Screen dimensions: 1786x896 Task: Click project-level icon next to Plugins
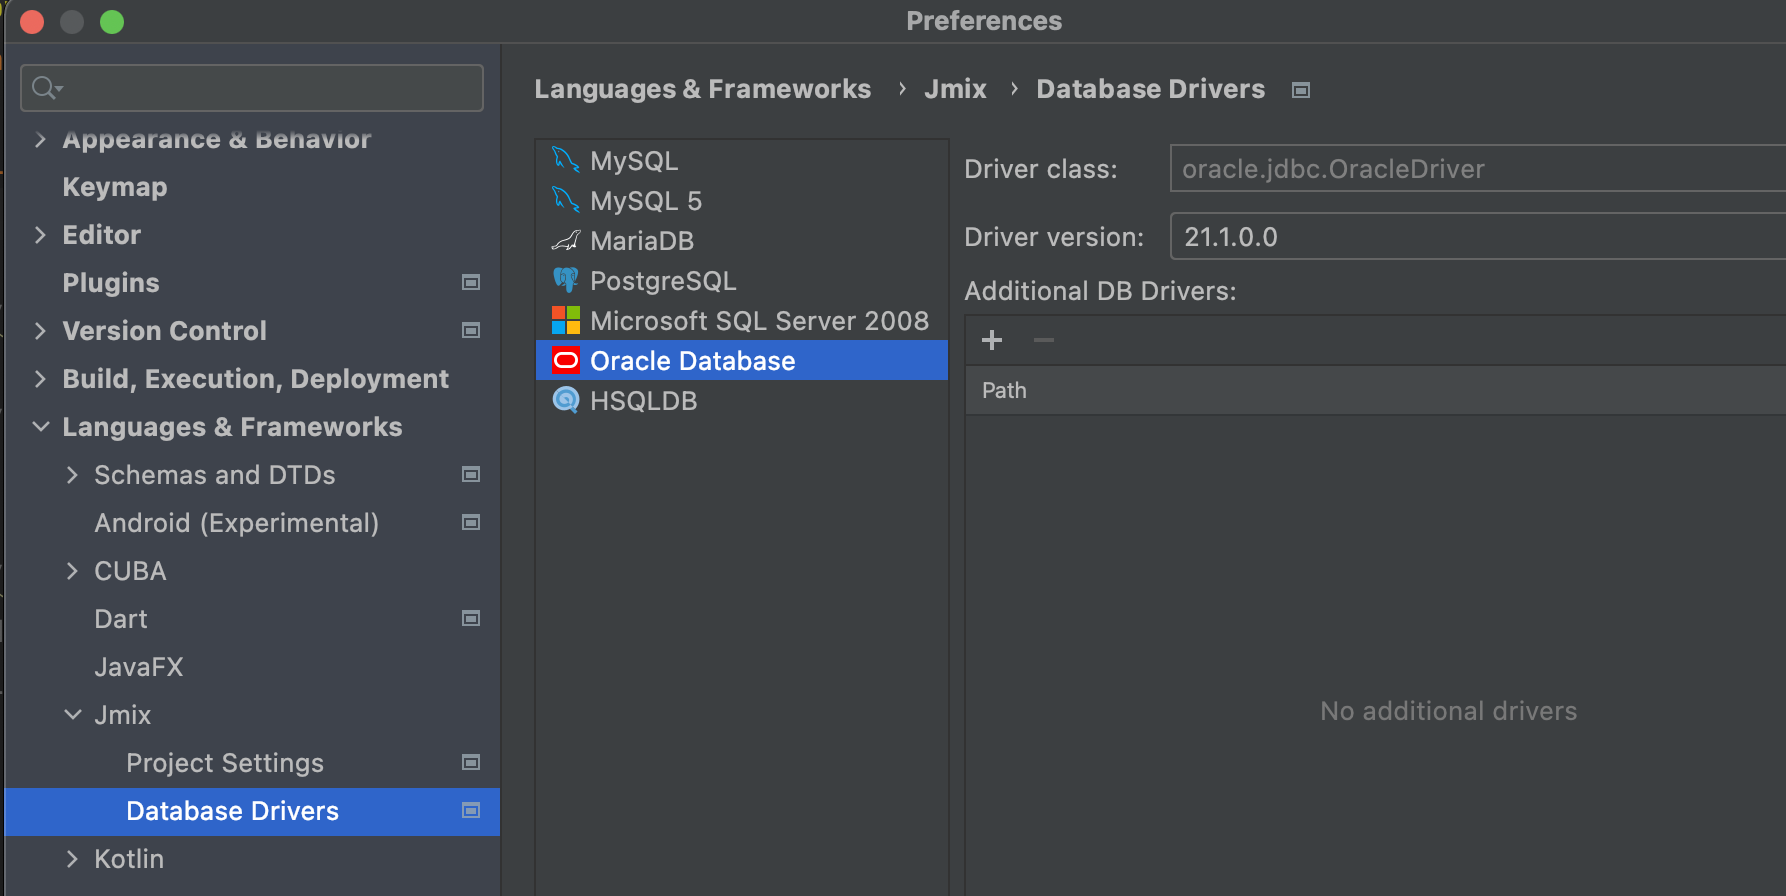tap(471, 282)
